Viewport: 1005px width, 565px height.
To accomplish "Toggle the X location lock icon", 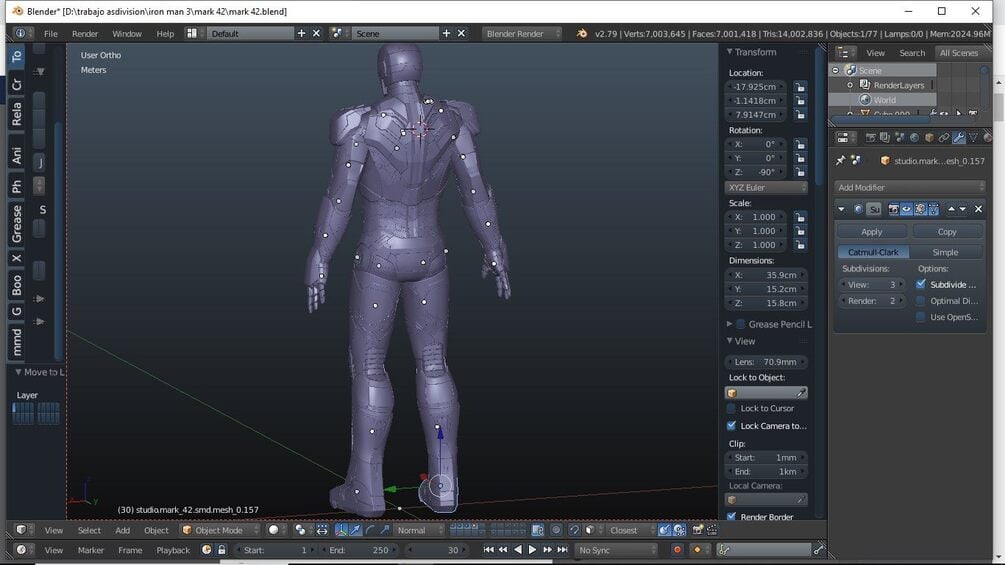I will (800, 87).
